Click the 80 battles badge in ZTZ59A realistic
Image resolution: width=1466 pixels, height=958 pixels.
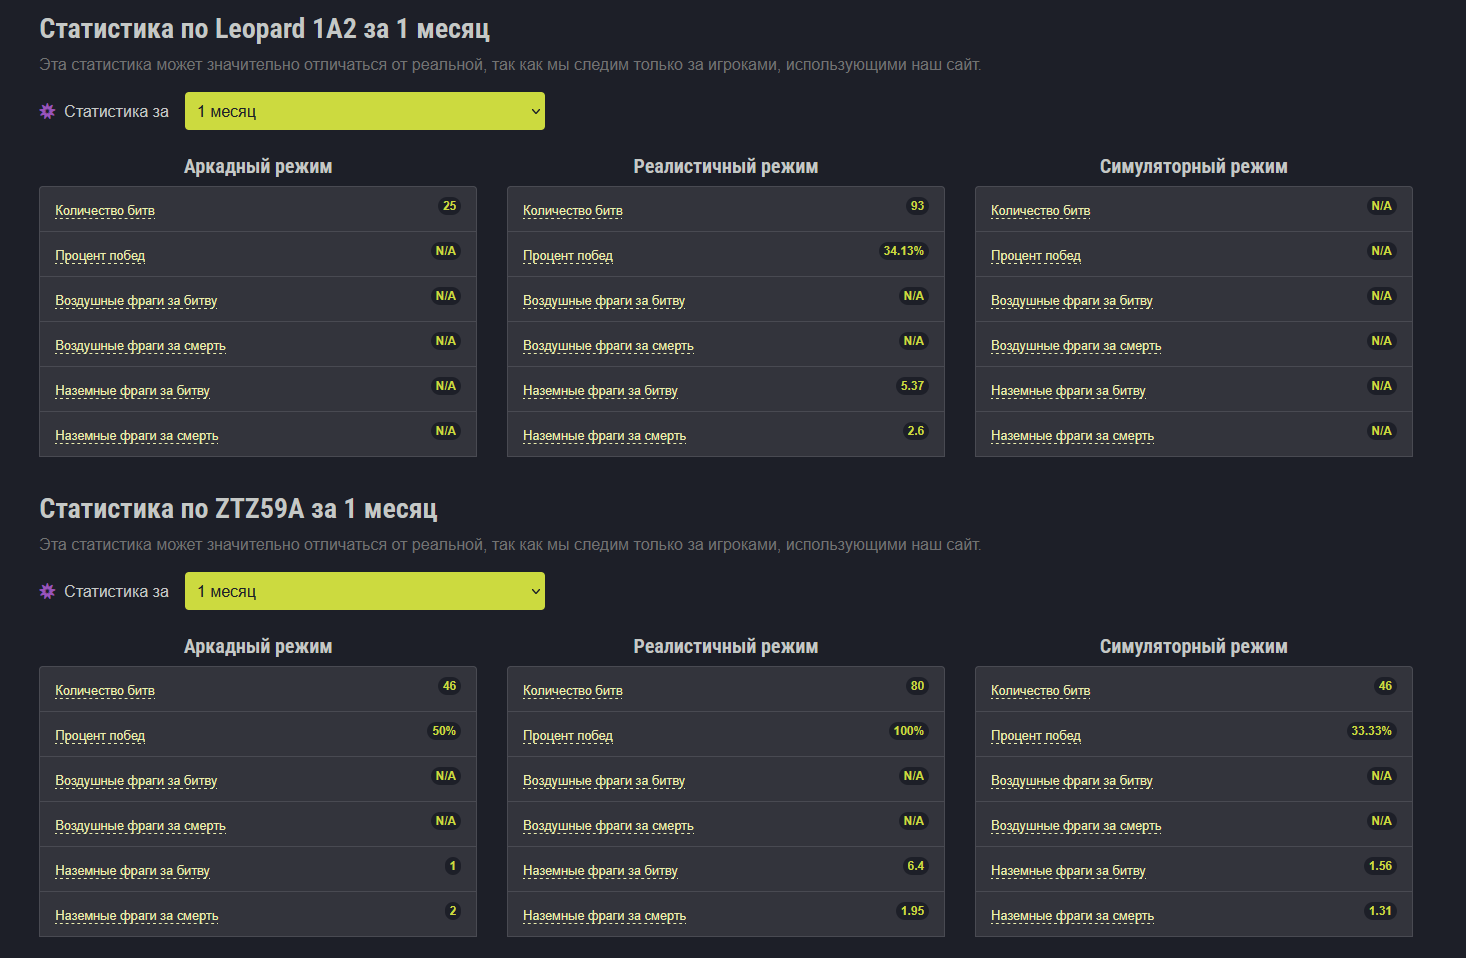pos(918,686)
